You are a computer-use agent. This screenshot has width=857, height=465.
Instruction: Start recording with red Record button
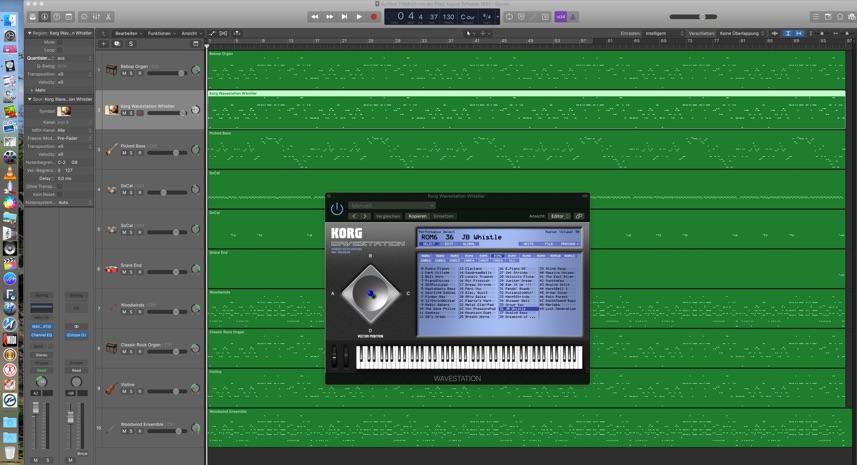[374, 17]
